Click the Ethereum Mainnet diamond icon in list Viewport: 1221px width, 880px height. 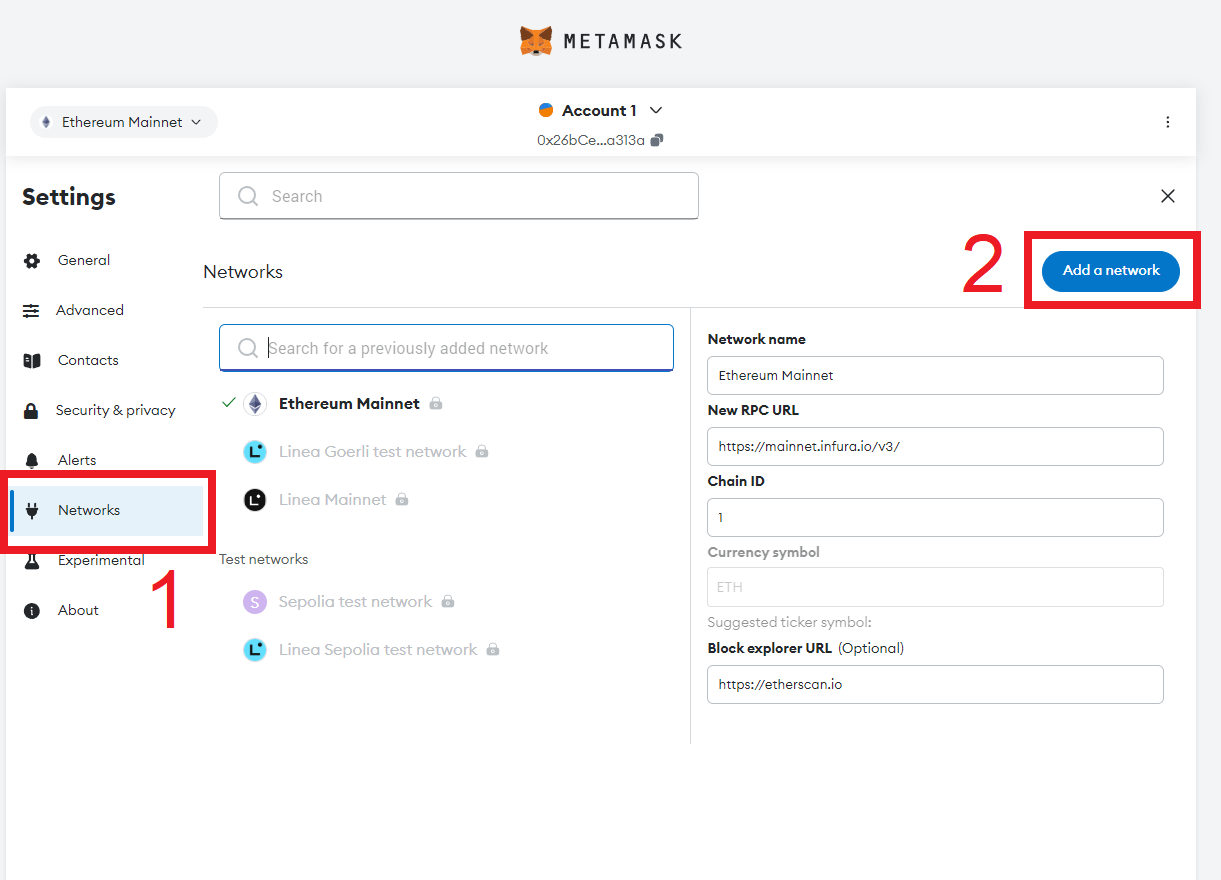(256, 404)
